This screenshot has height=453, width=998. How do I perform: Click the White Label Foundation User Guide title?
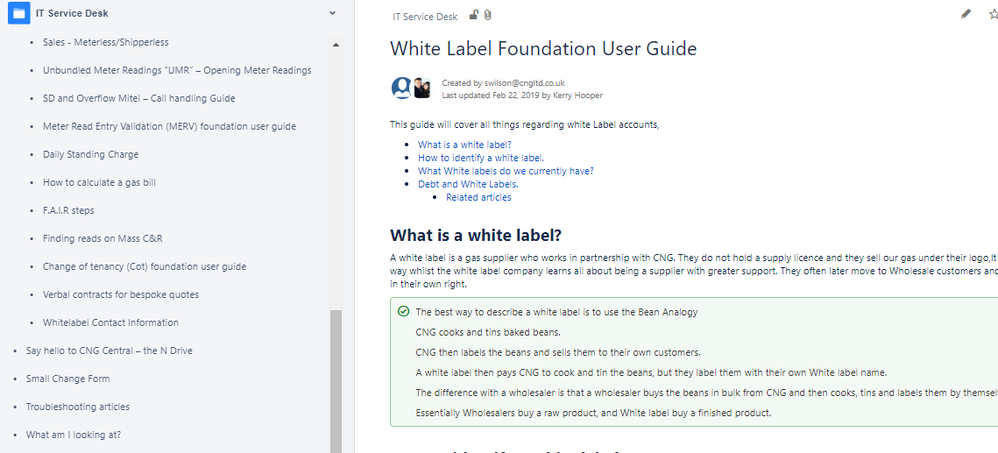(x=544, y=48)
